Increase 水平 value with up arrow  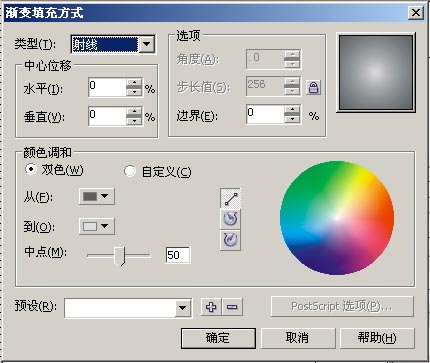134,83
